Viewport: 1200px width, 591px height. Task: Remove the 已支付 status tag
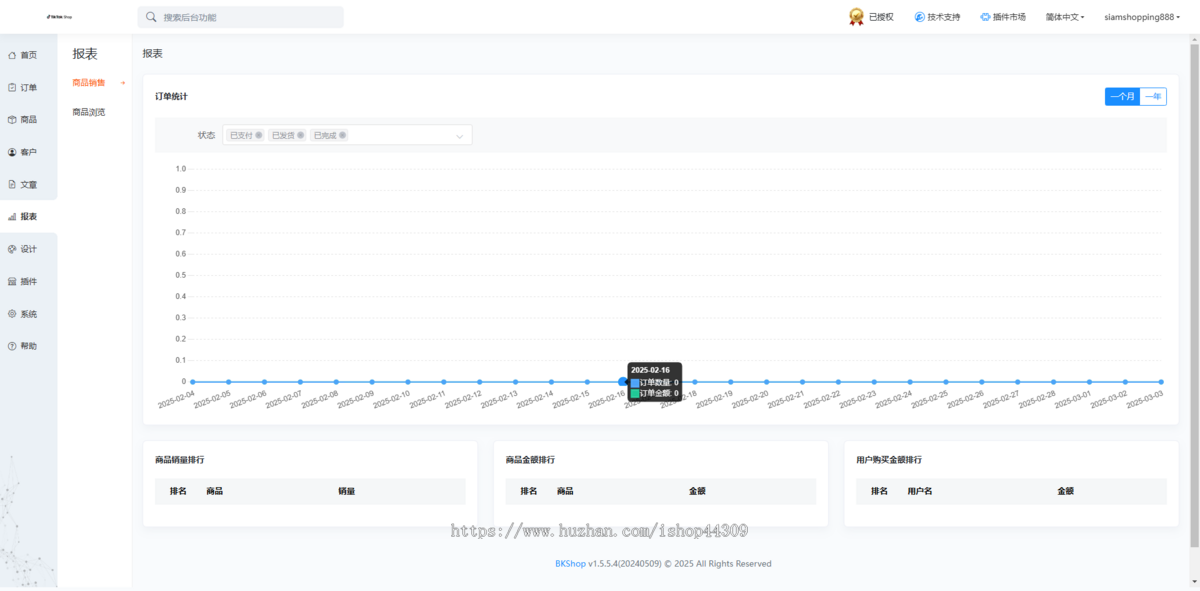(x=259, y=135)
